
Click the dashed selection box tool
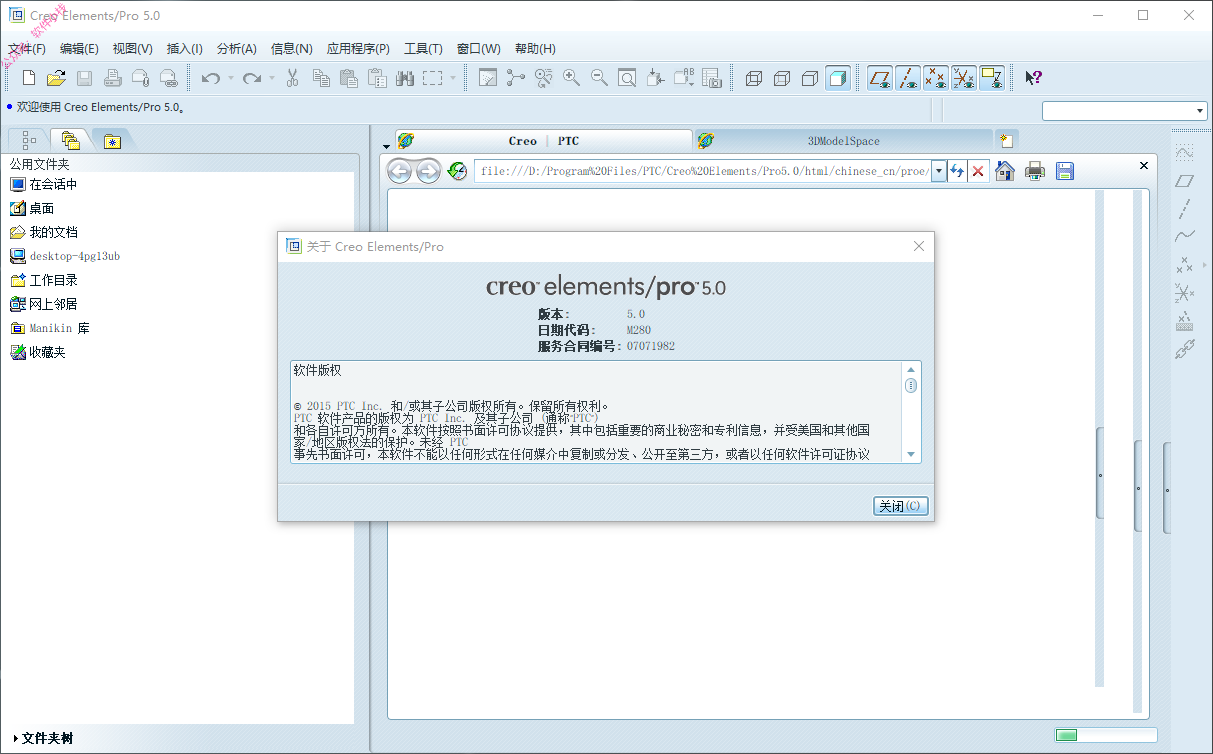(433, 78)
